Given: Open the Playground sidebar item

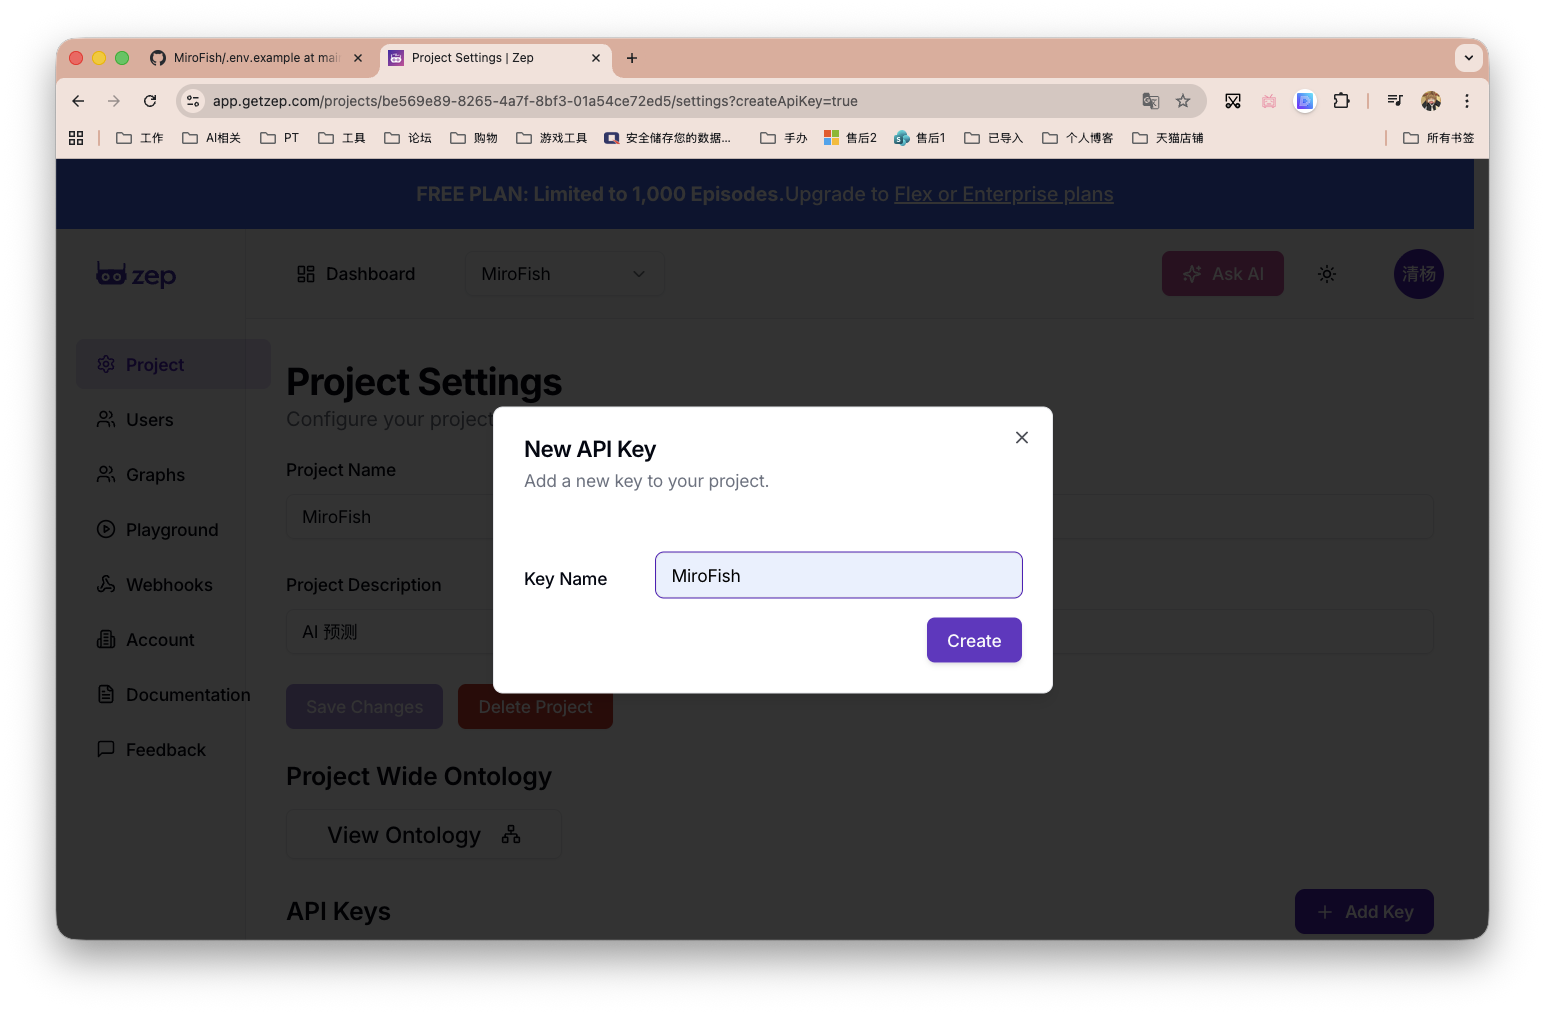Looking at the screenshot, I should (171, 530).
